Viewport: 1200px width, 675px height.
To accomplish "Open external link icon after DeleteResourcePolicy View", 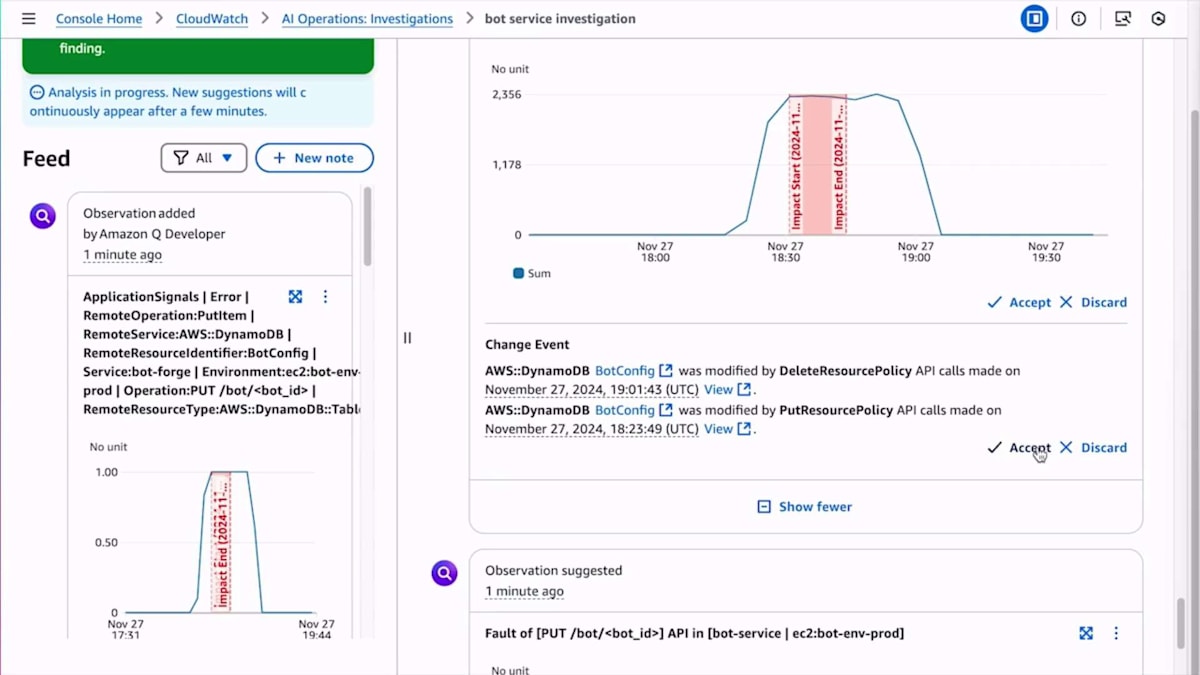I will point(744,390).
